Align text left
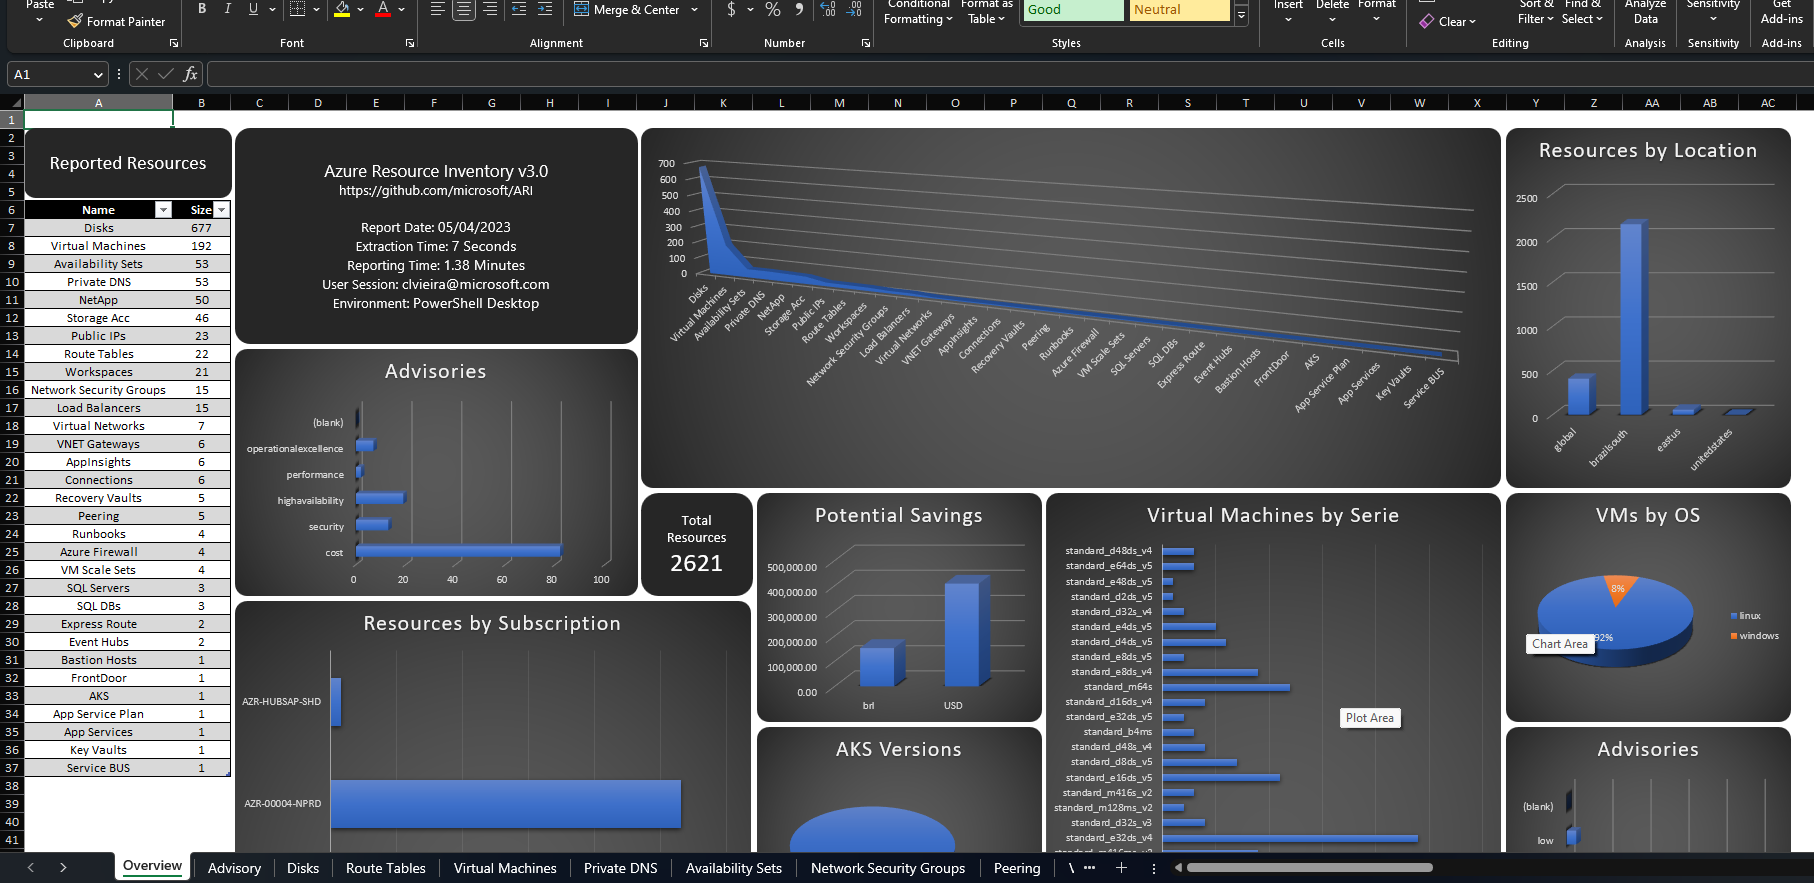 [x=438, y=9]
